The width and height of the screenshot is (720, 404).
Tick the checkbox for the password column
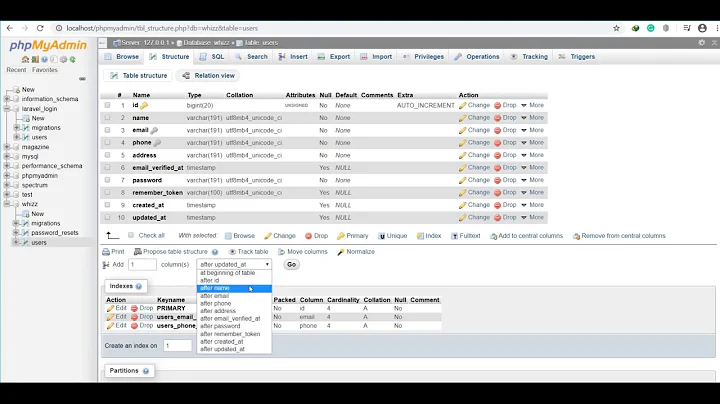point(107,180)
